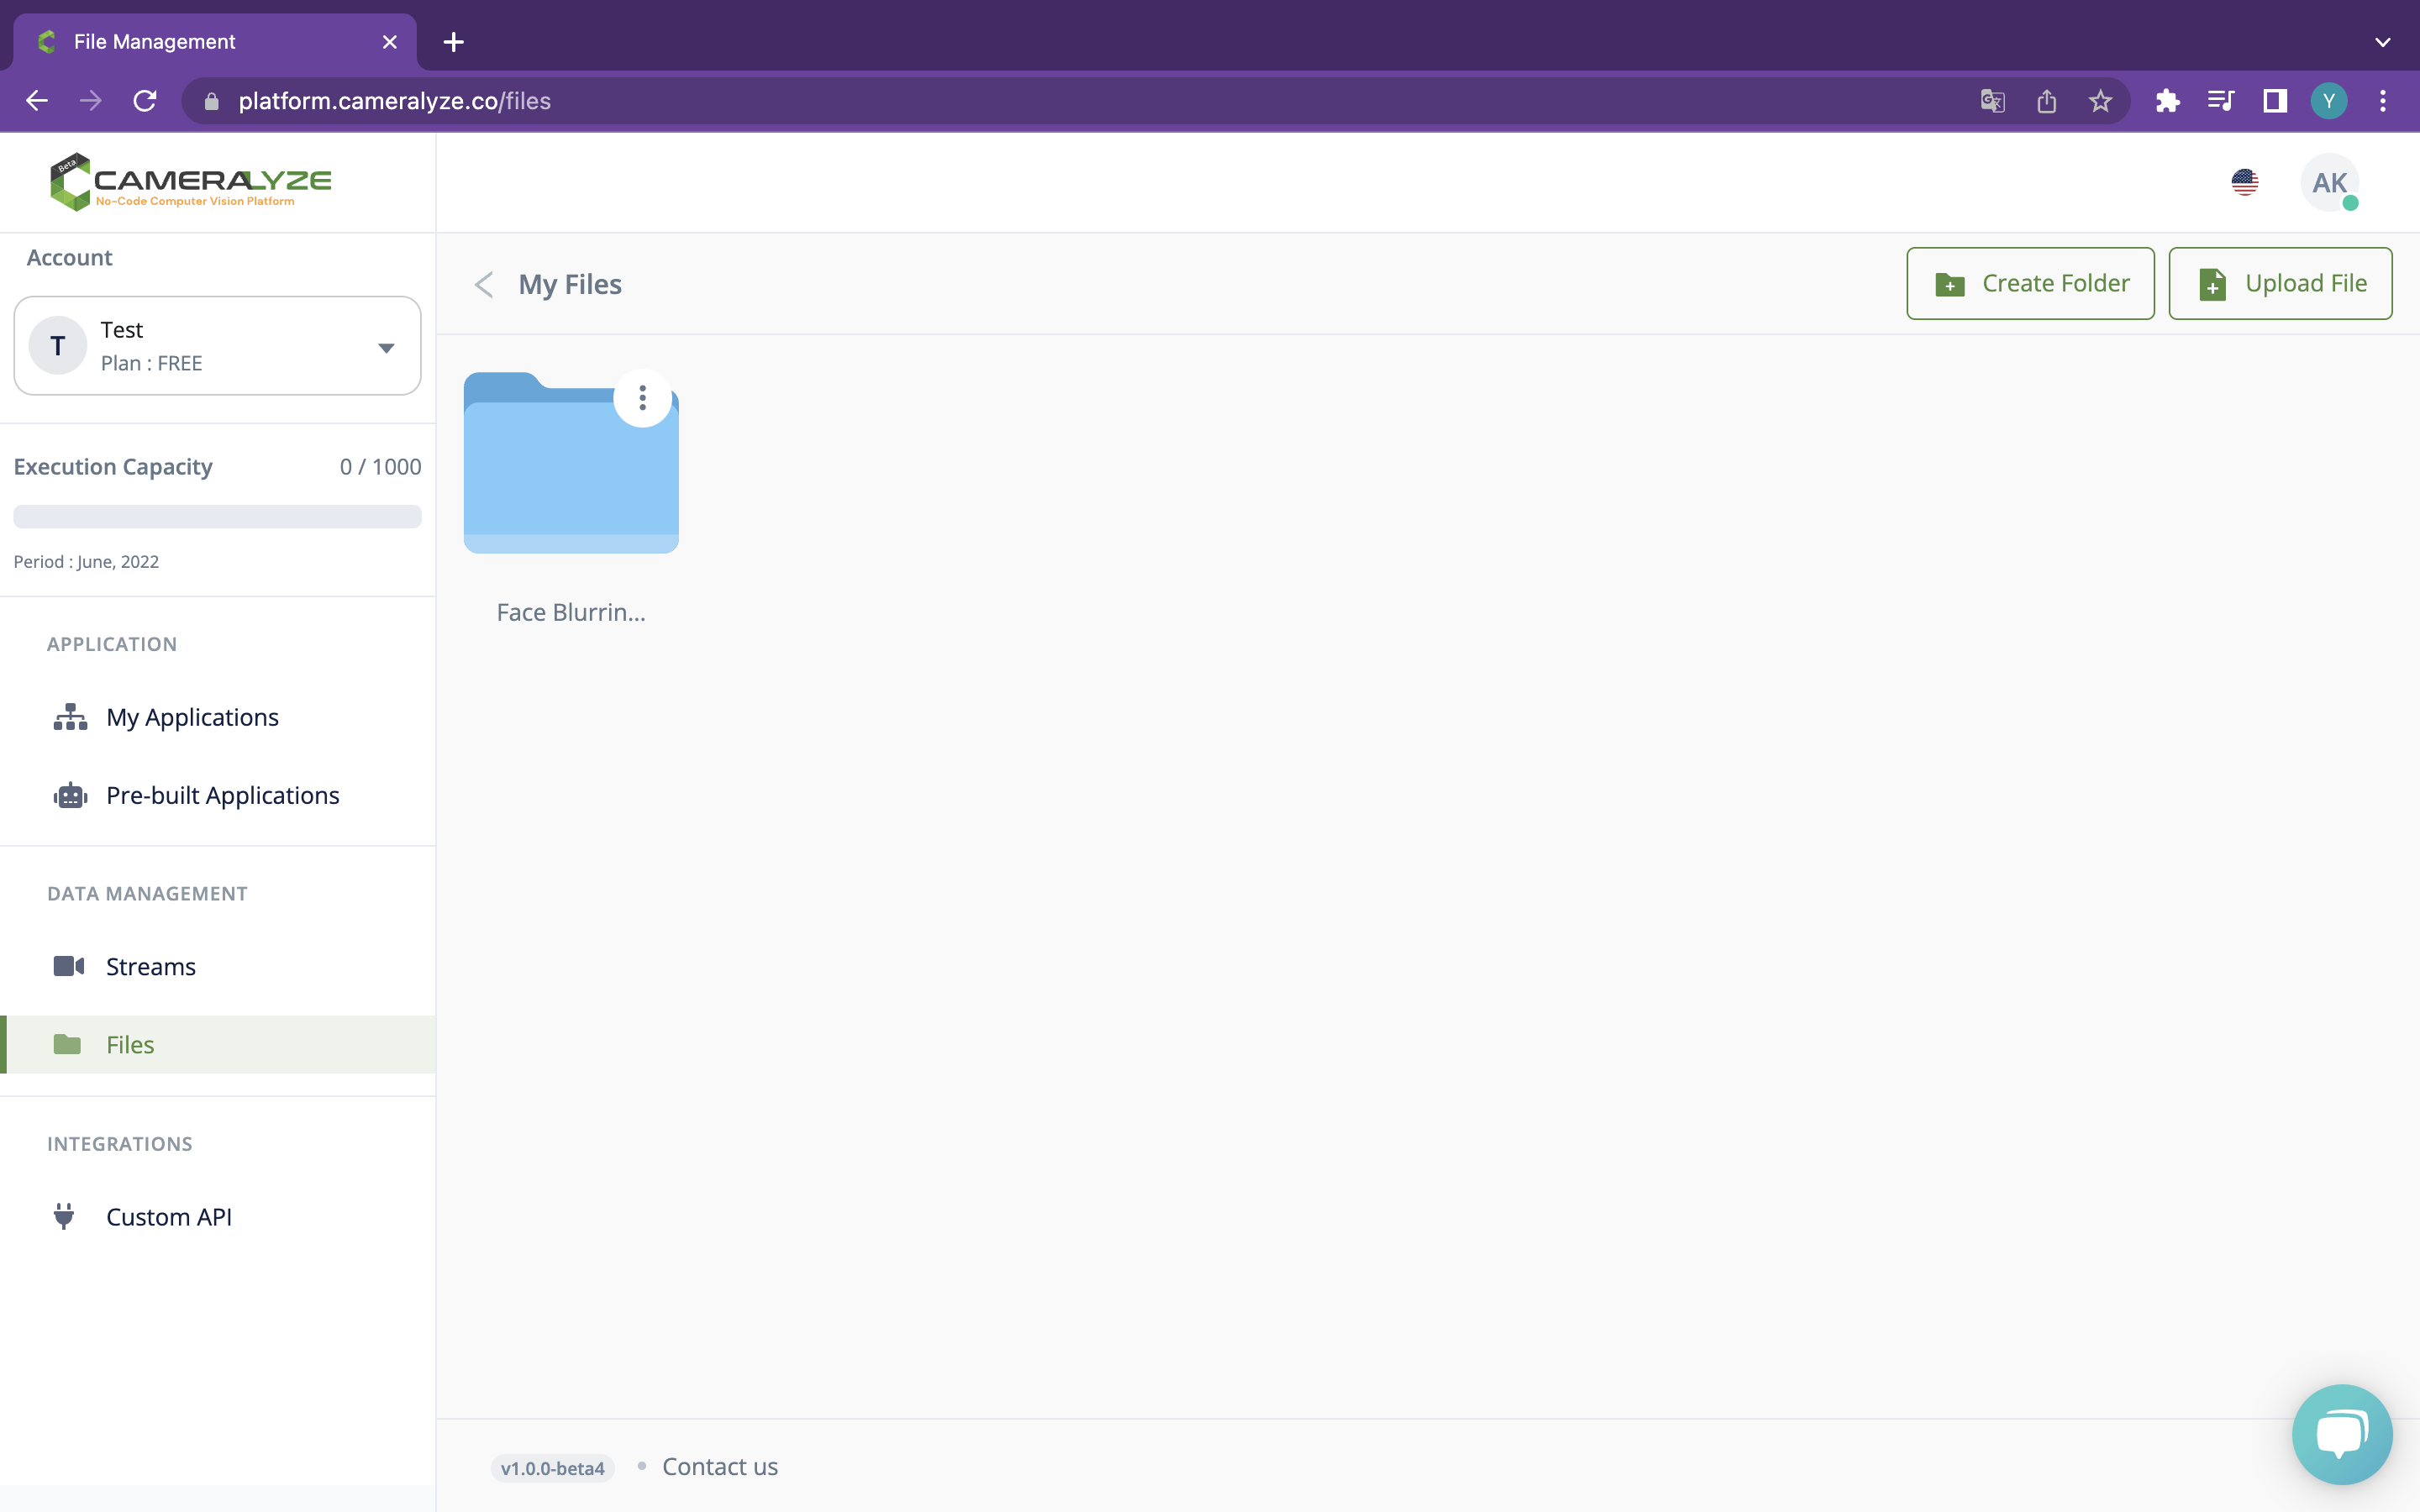Close the File Management tab
Image resolution: width=2420 pixels, height=1512 pixels.
click(390, 42)
